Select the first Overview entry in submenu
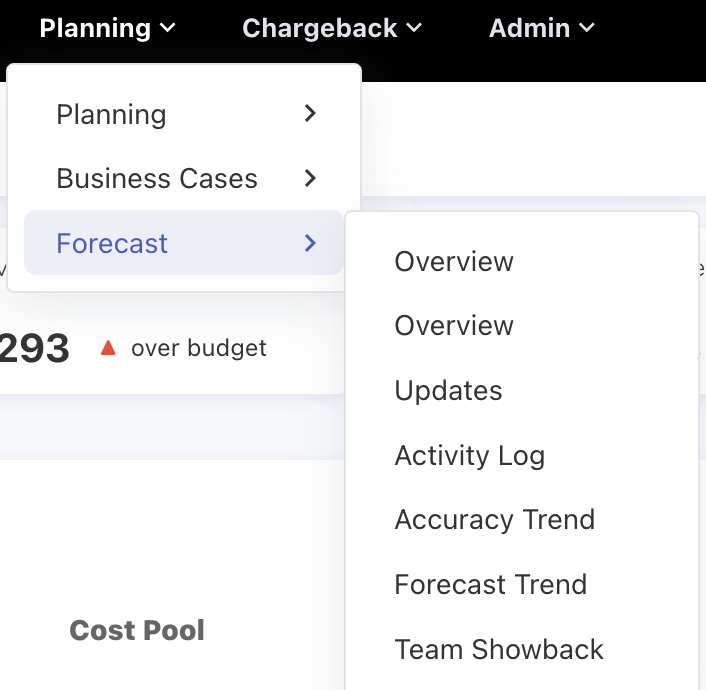The height and width of the screenshot is (690, 706). 454,262
